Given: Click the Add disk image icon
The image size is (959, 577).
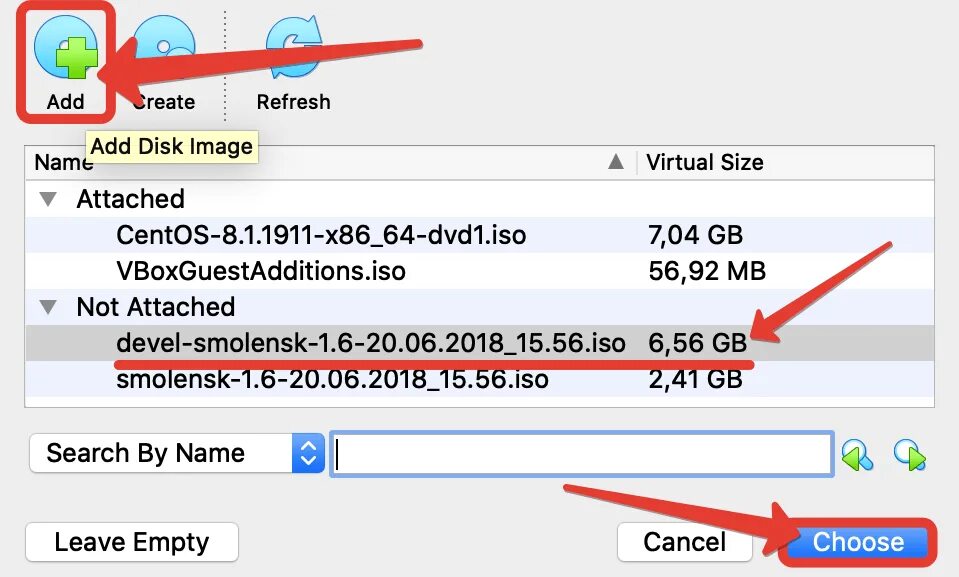Looking at the screenshot, I should 65,49.
